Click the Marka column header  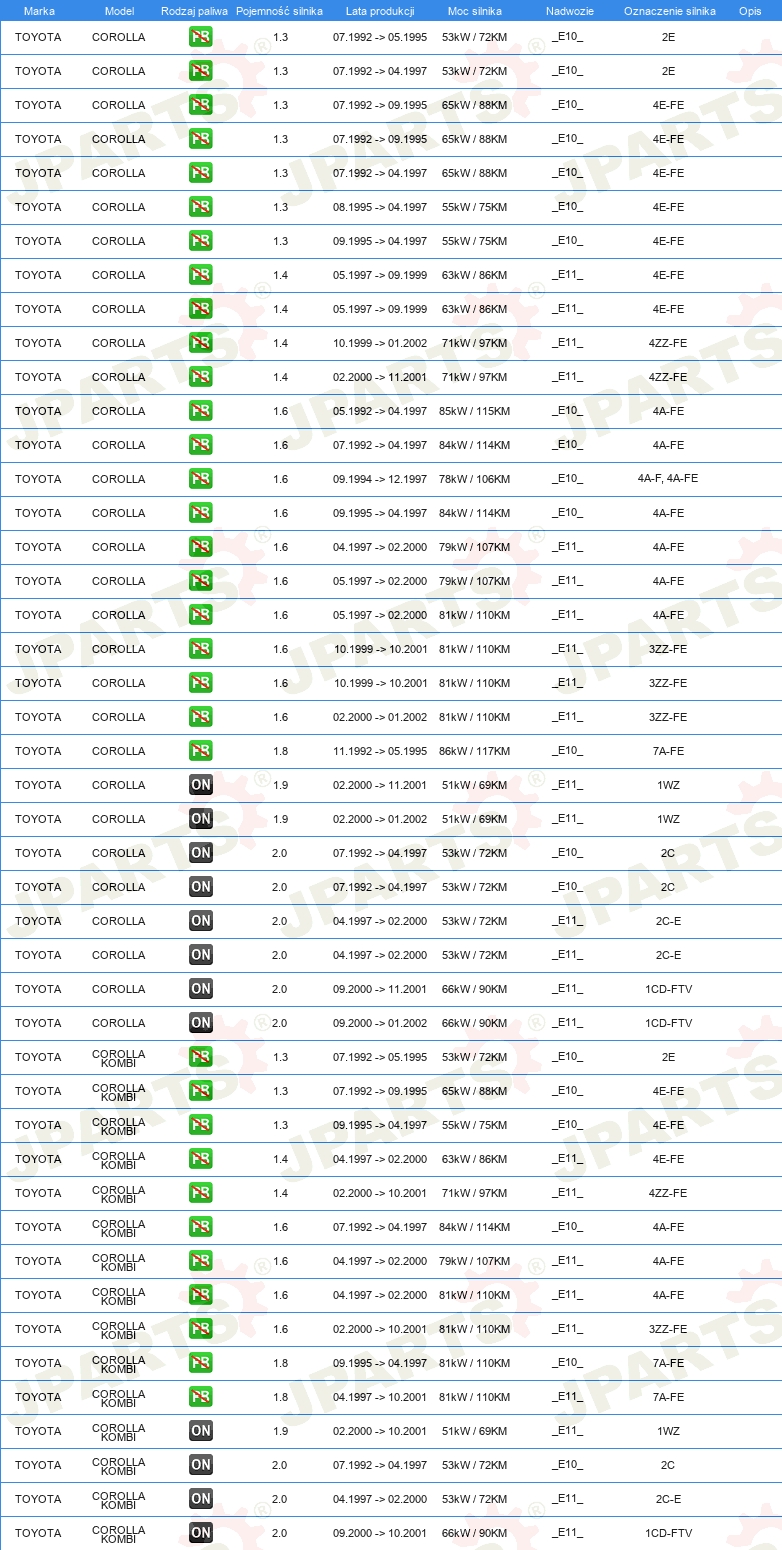point(39,11)
